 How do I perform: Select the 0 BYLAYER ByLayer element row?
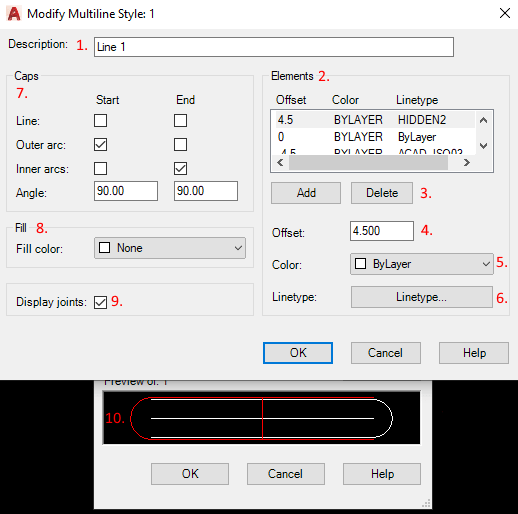tap(375, 137)
